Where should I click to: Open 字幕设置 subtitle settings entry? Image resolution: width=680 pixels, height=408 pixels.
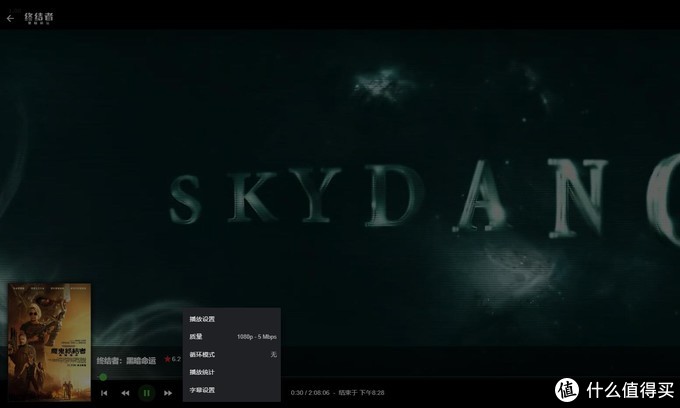(232, 390)
